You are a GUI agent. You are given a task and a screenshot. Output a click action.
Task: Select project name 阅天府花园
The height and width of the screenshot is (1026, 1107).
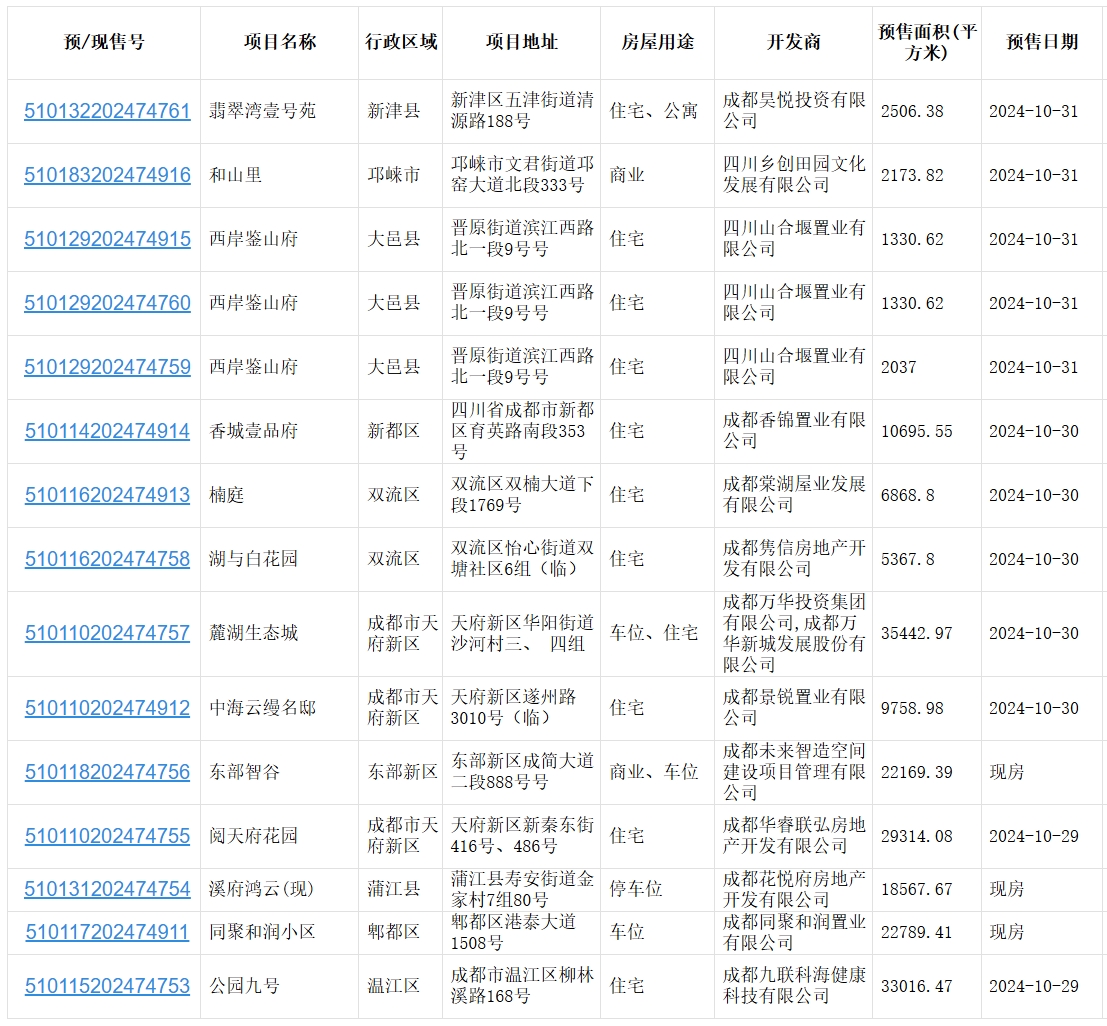tap(253, 836)
